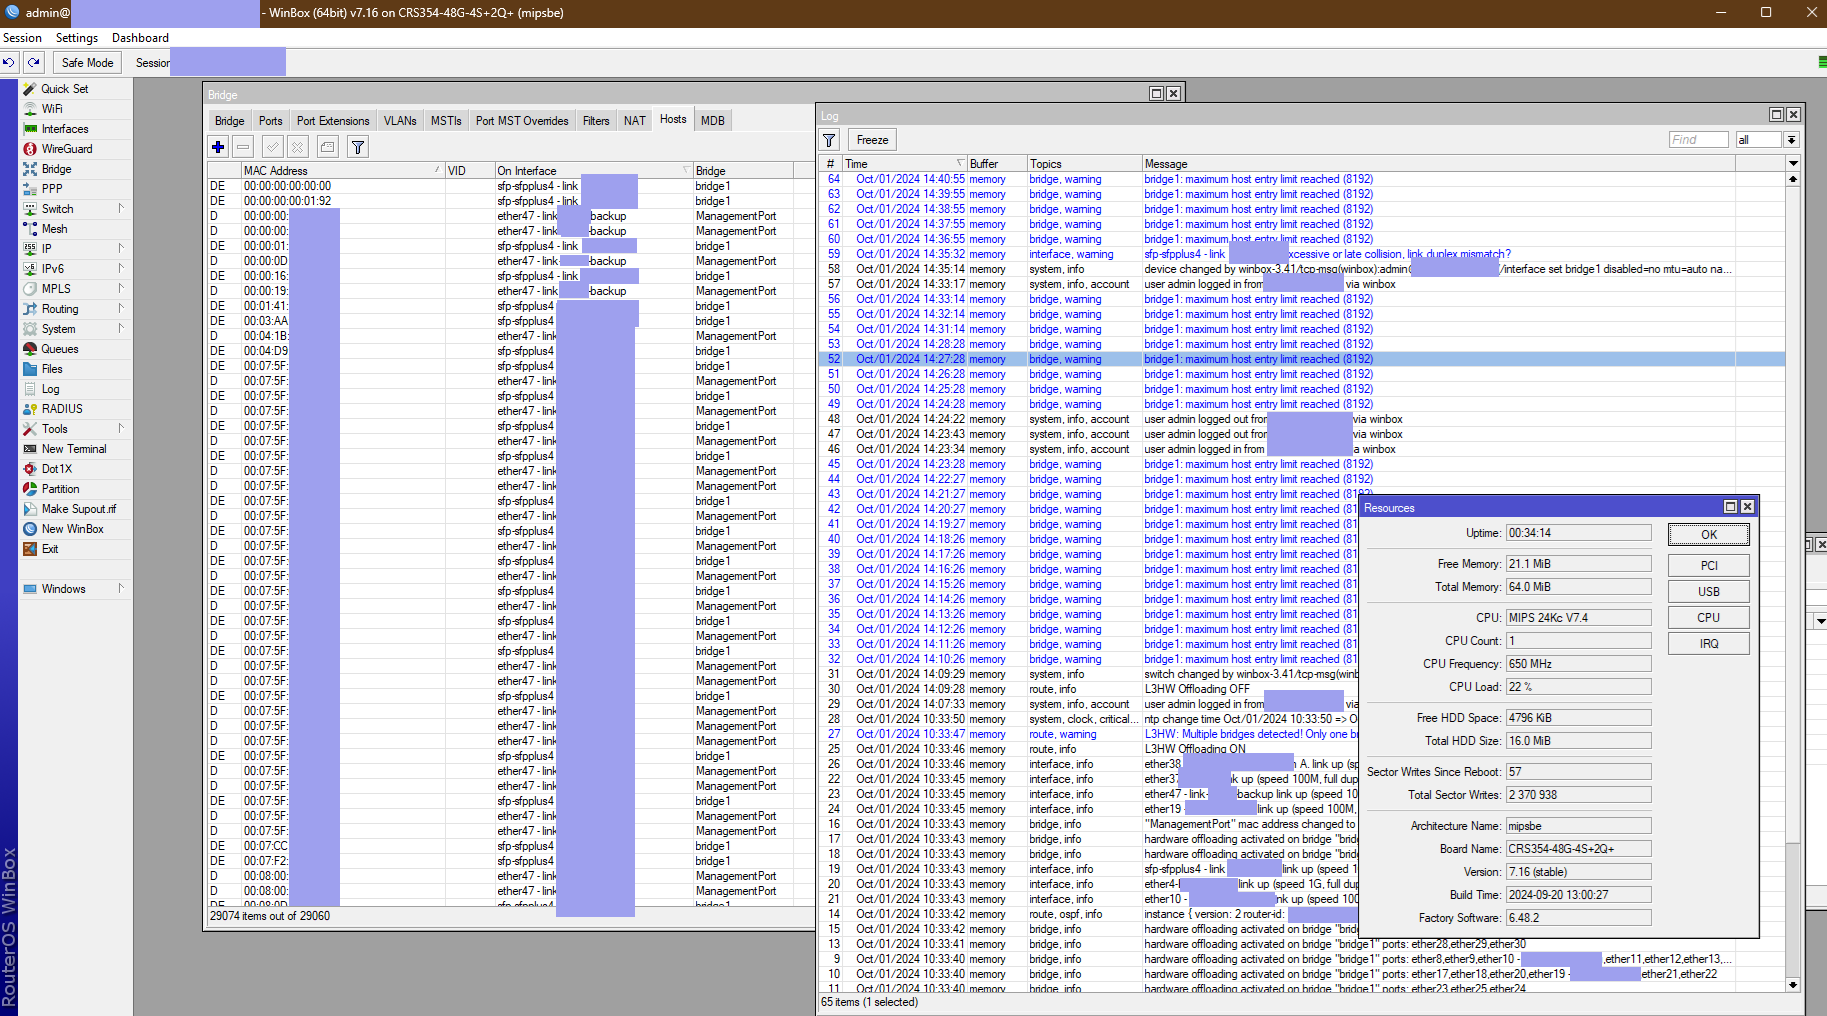Expand the System sidebar submenu

tap(59, 328)
